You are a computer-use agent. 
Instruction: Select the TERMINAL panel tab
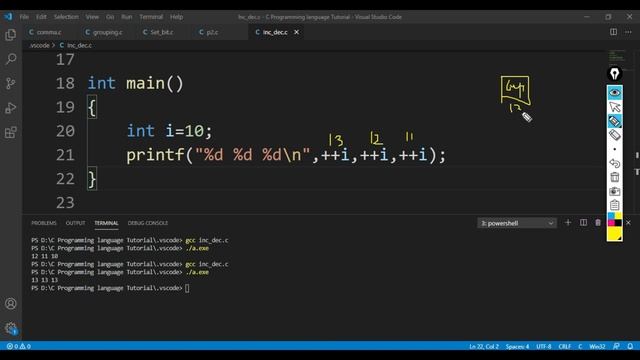[x=106, y=223]
